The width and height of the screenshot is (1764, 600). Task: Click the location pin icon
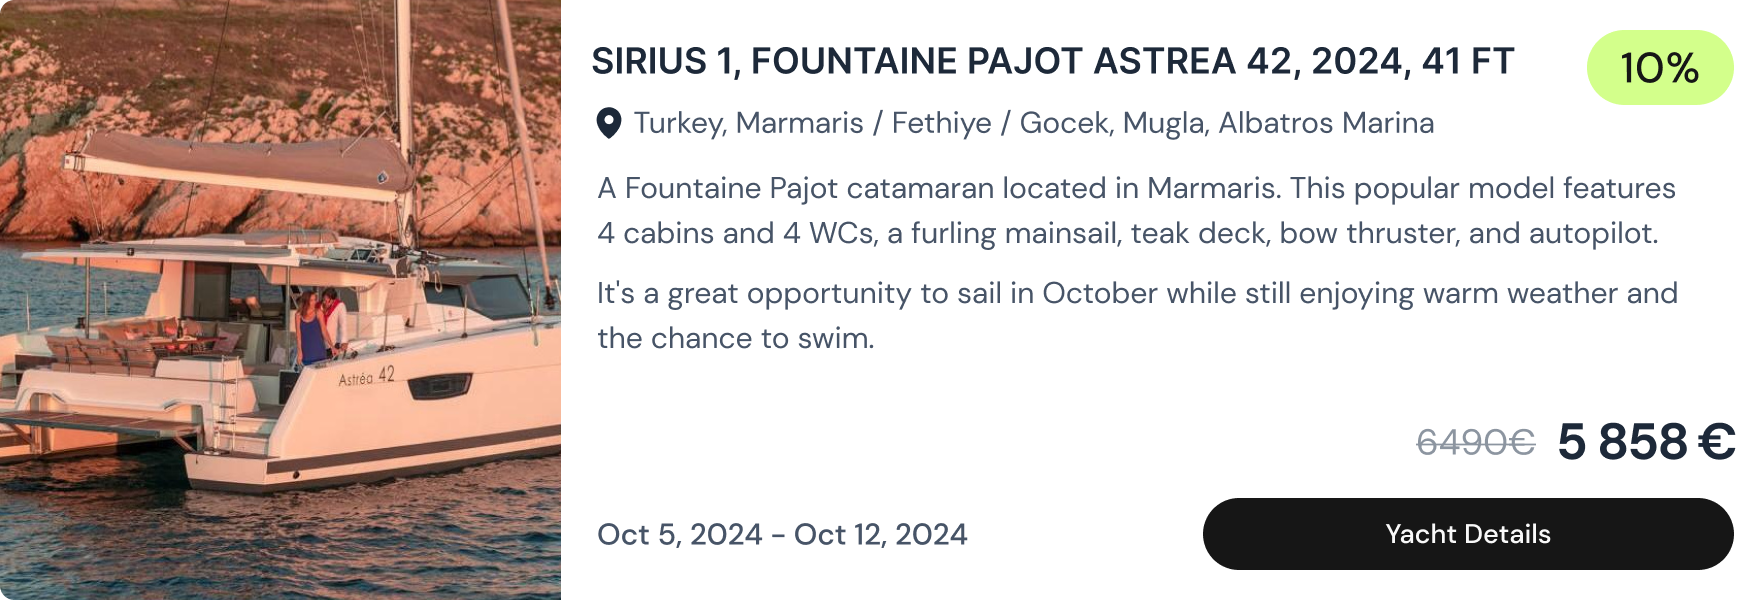click(608, 123)
